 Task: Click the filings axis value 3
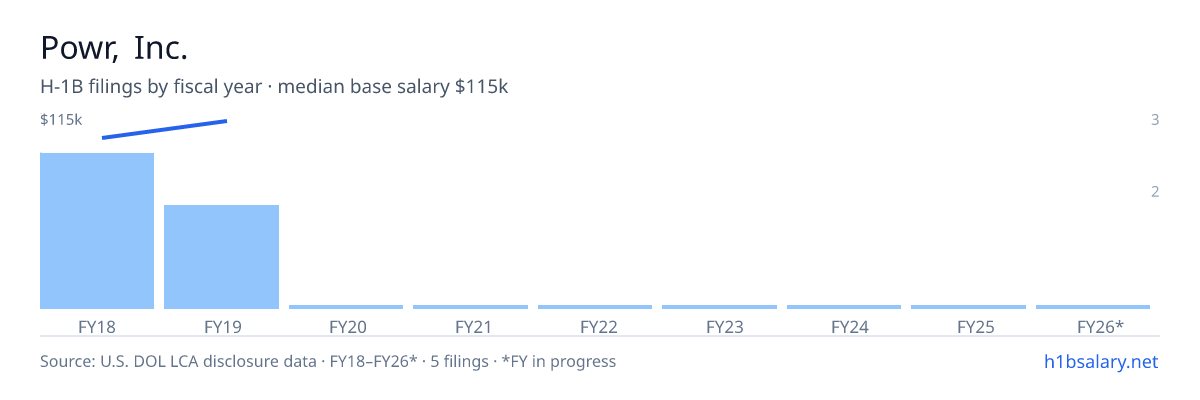(1155, 120)
